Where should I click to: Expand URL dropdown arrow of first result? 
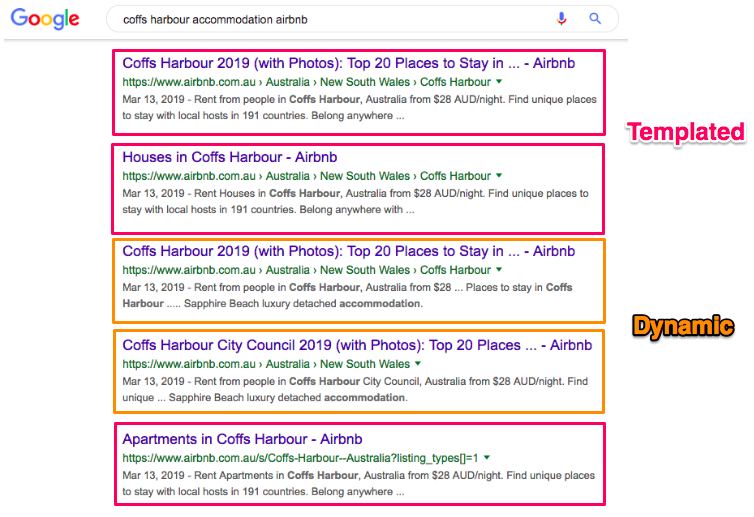coord(499,82)
